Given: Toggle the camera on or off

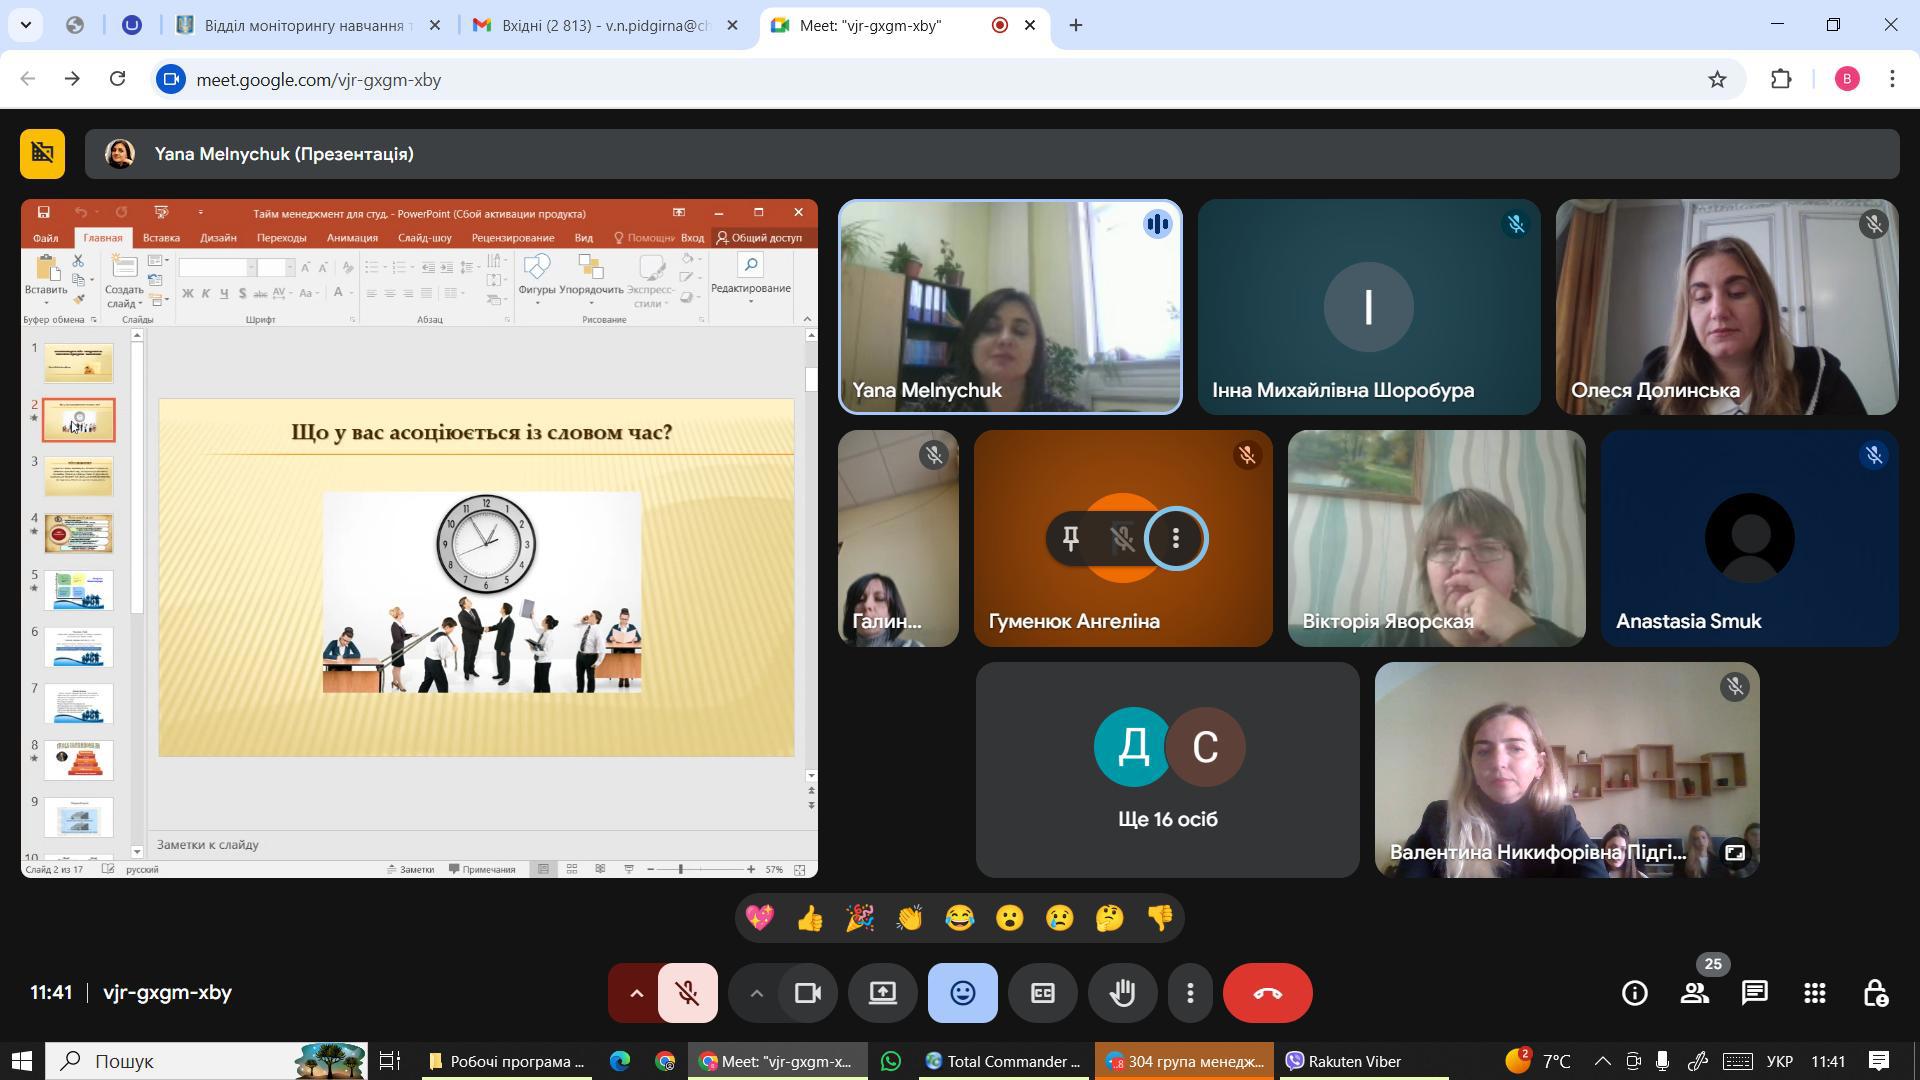Looking at the screenshot, I should click(x=807, y=993).
